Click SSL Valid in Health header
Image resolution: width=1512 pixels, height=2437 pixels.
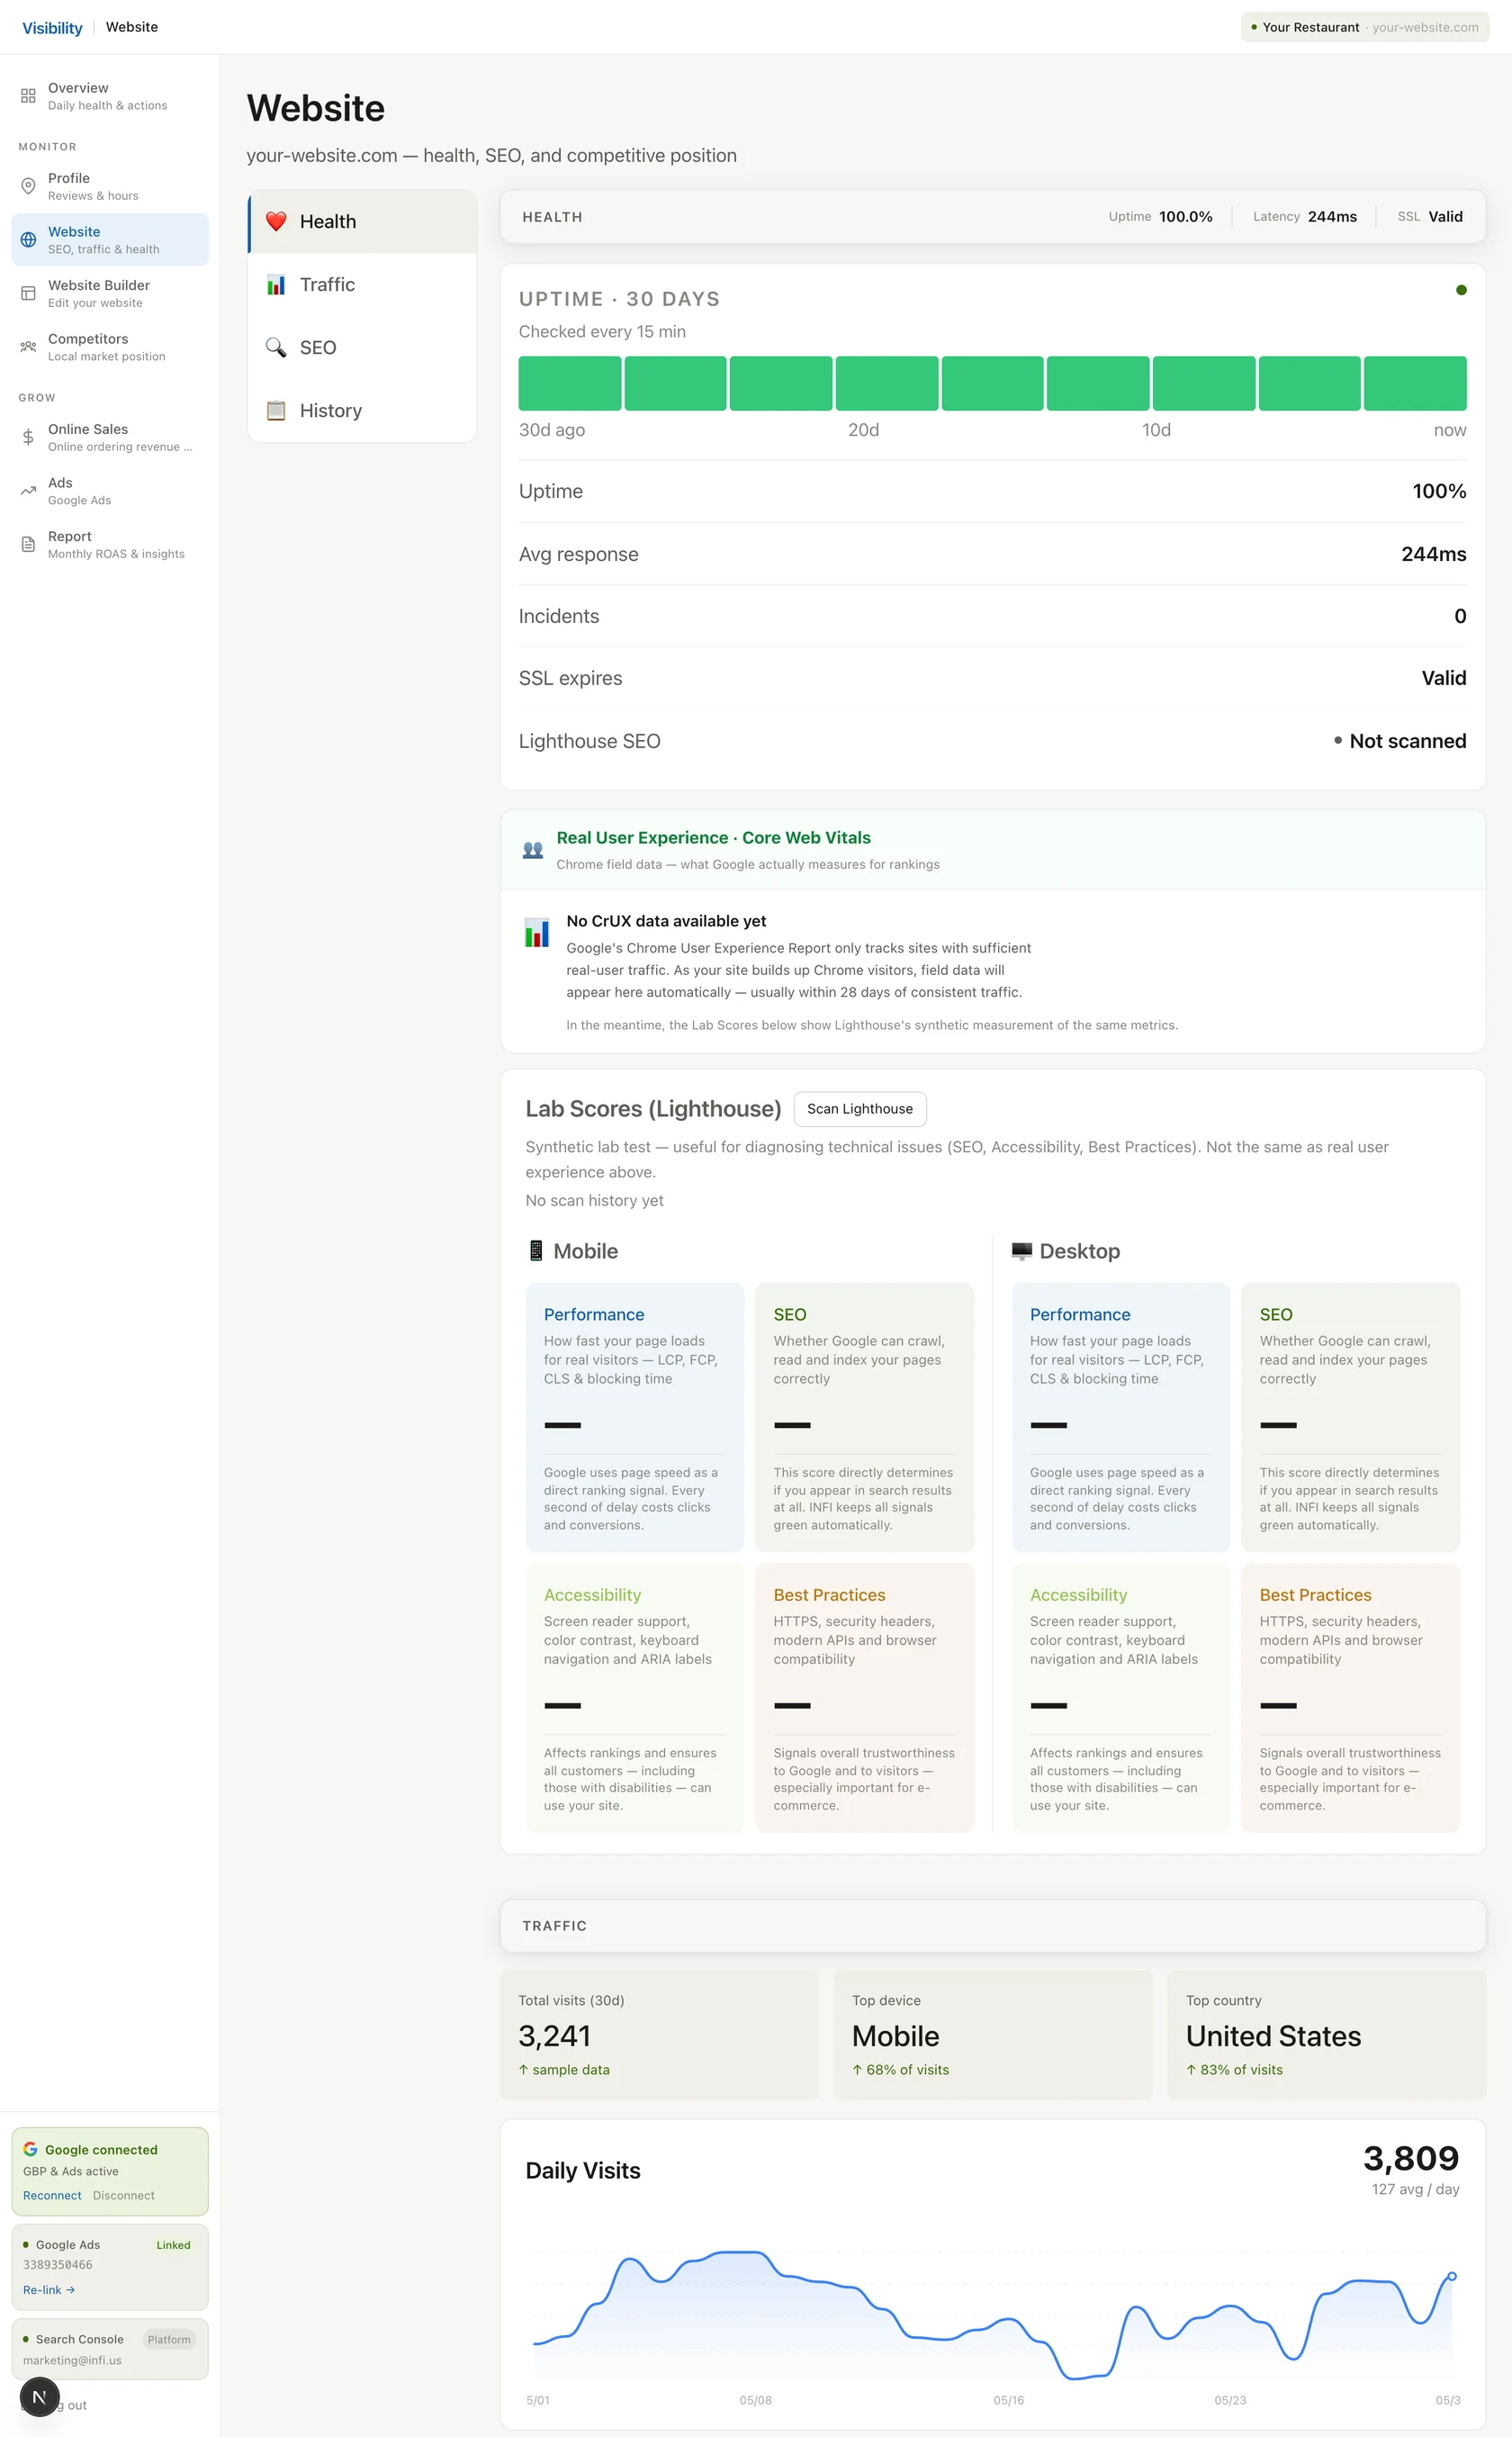tap(1430, 217)
